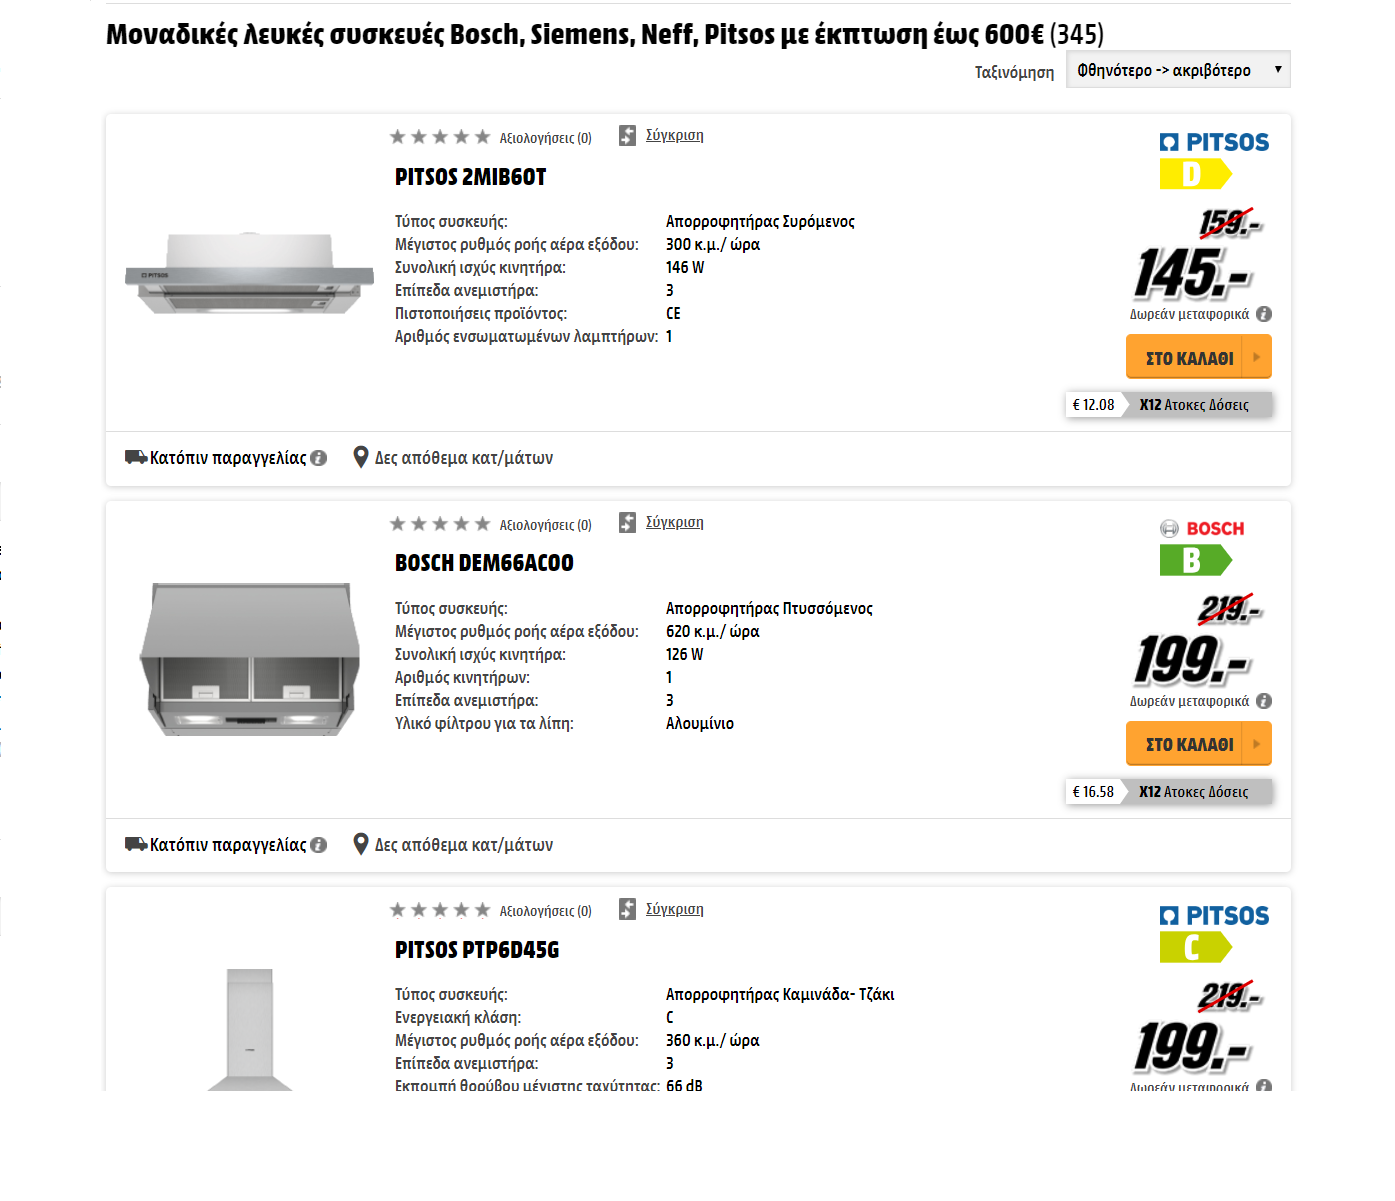Click compare icon for BOSCH DEM66AC00
This screenshot has height=1201, width=1395.
click(x=627, y=523)
